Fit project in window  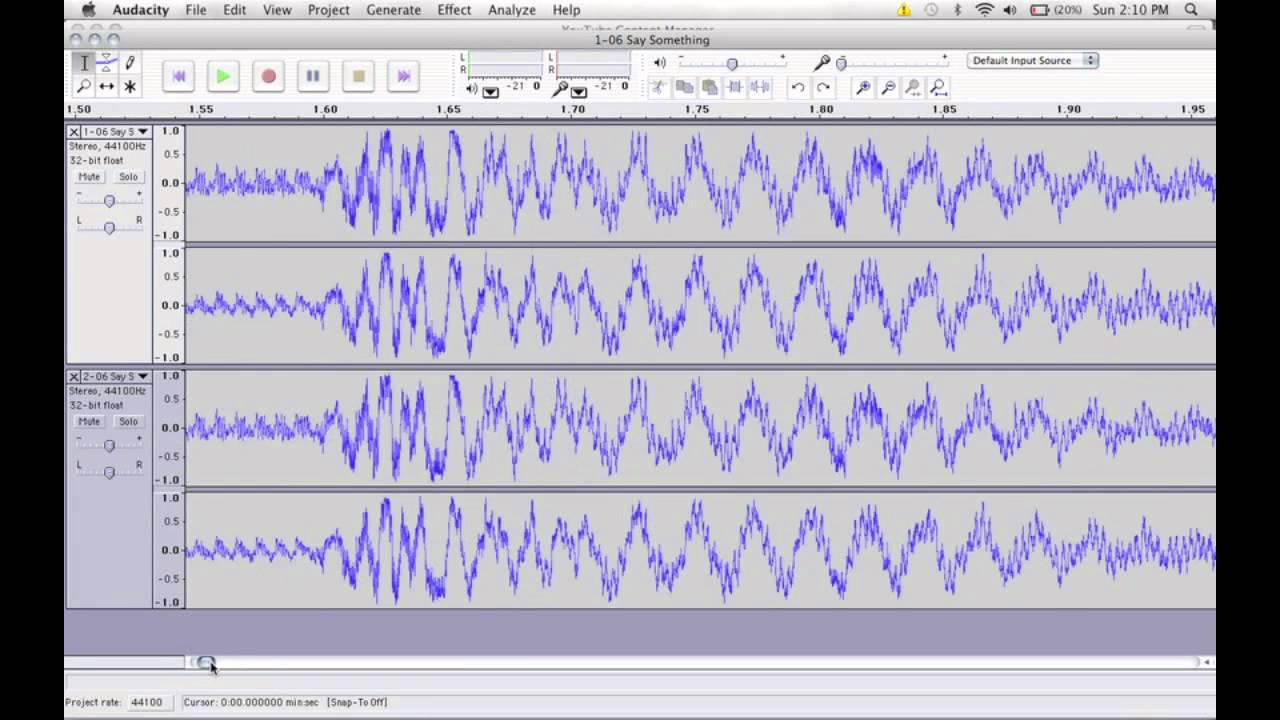click(938, 87)
